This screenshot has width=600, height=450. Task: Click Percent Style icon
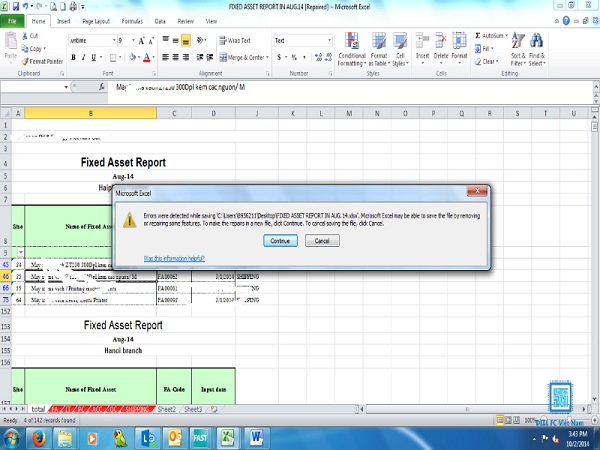coord(294,57)
